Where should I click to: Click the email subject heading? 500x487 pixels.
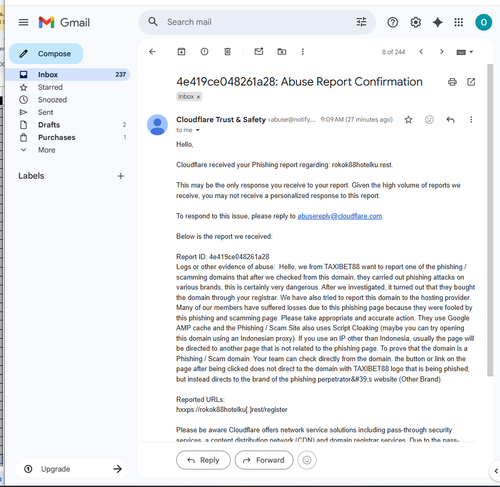[x=299, y=82]
